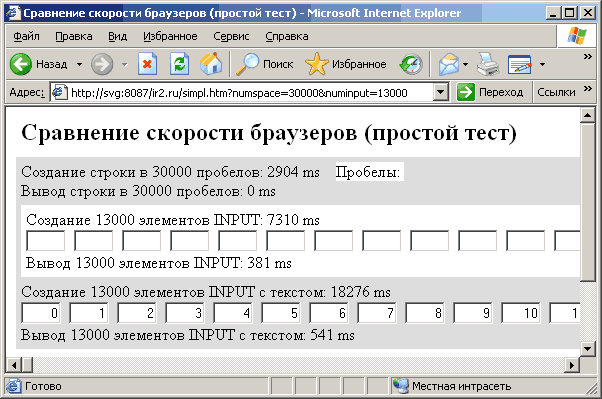Image resolution: width=602 pixels, height=399 pixels.
Task: Go to the Home page icon
Action: 211,64
